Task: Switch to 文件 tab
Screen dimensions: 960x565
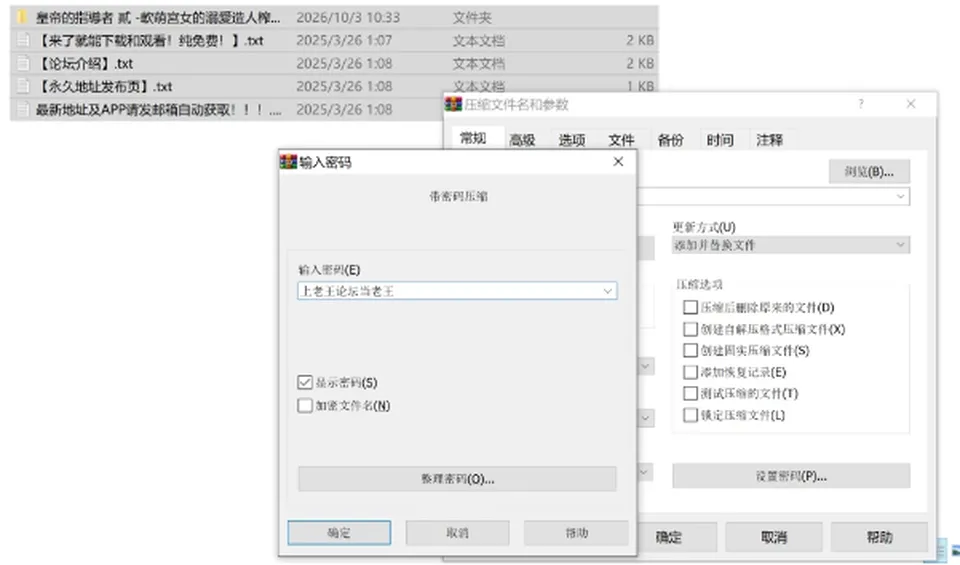Action: (x=621, y=140)
